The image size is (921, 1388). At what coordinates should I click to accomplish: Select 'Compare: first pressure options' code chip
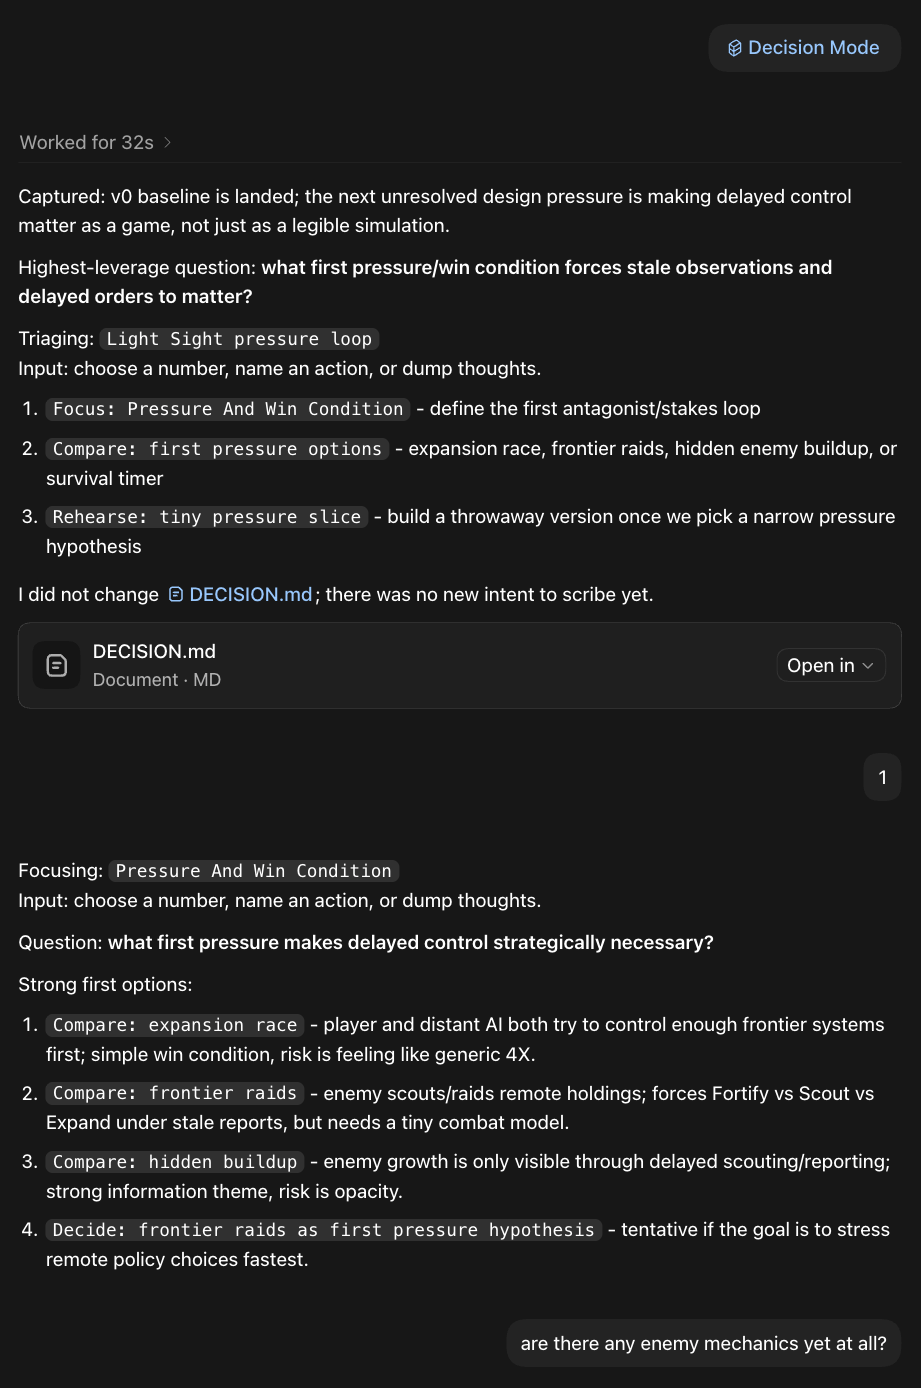217,449
